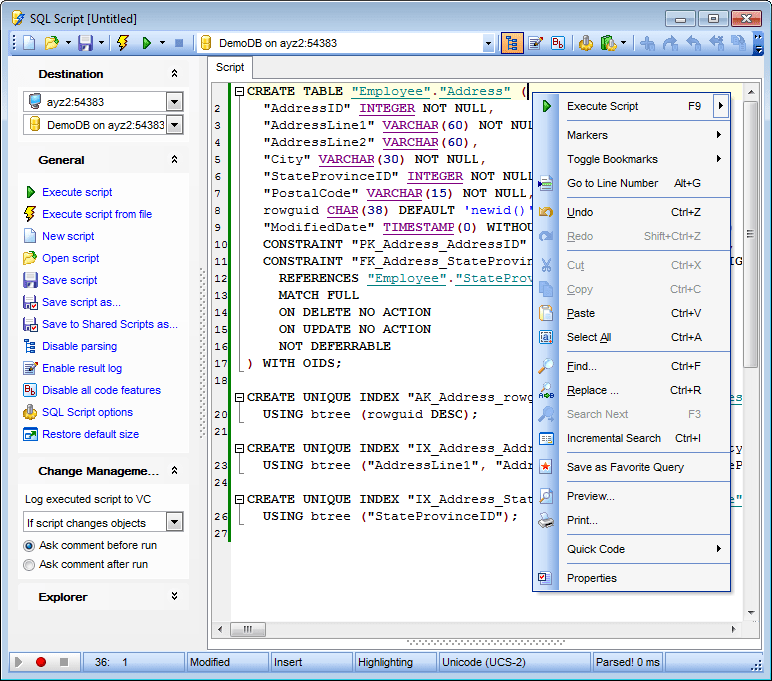Select Ask comment before run option
The image size is (772, 681).
(29, 546)
